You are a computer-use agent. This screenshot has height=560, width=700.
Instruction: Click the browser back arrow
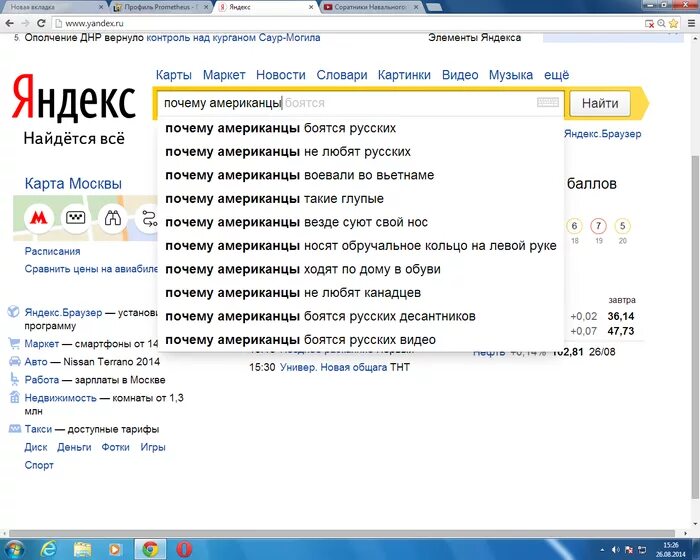tap(9, 23)
